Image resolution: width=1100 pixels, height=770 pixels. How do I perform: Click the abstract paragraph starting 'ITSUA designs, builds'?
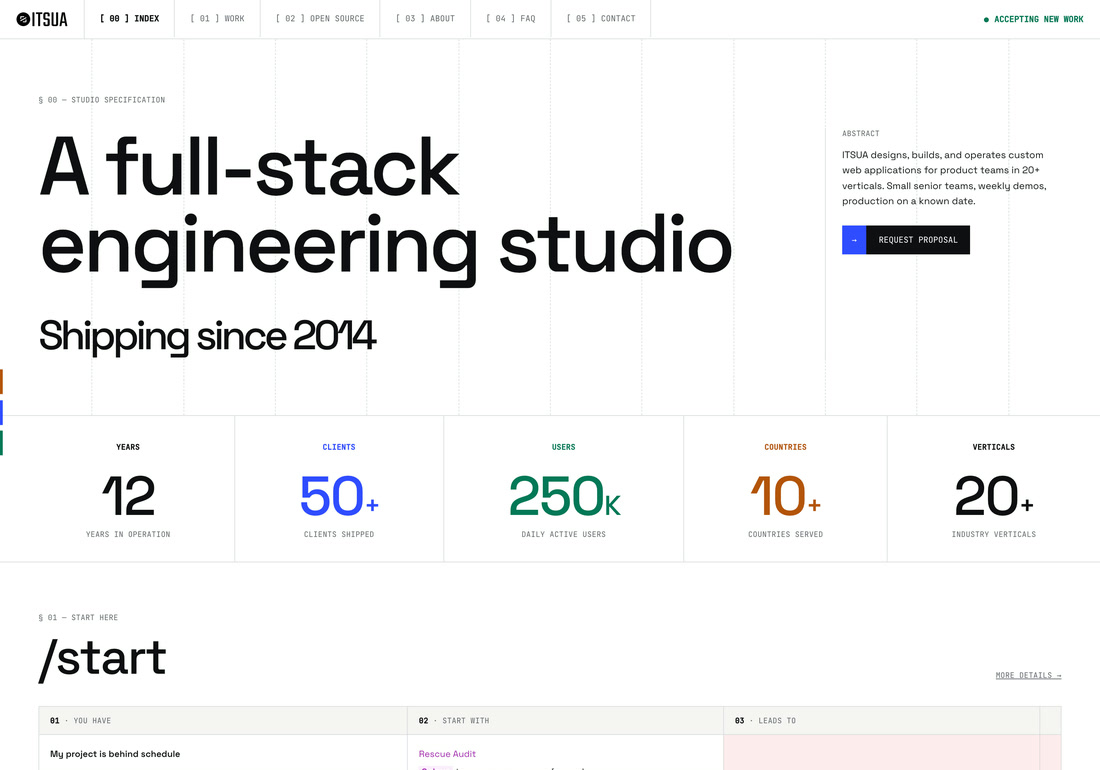tap(944, 178)
